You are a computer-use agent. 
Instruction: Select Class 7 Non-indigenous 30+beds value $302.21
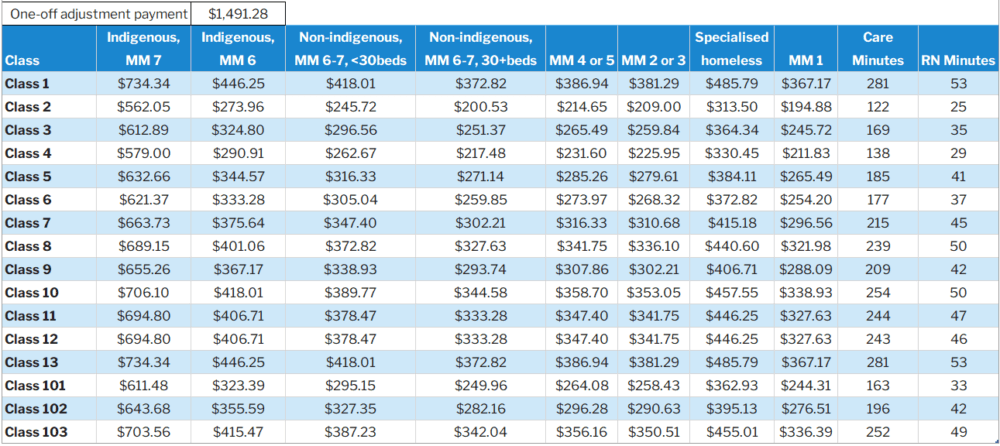click(477, 223)
